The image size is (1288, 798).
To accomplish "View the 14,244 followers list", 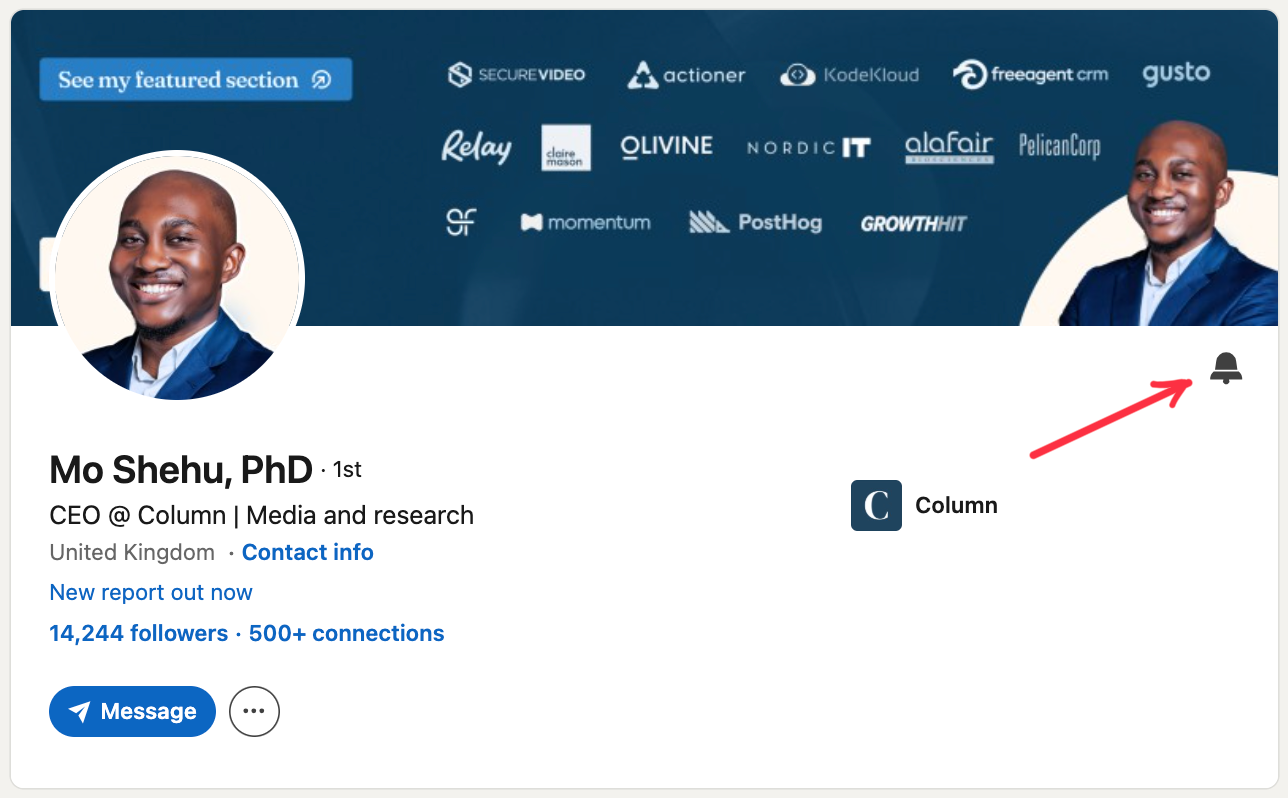I will pyautogui.click(x=138, y=633).
